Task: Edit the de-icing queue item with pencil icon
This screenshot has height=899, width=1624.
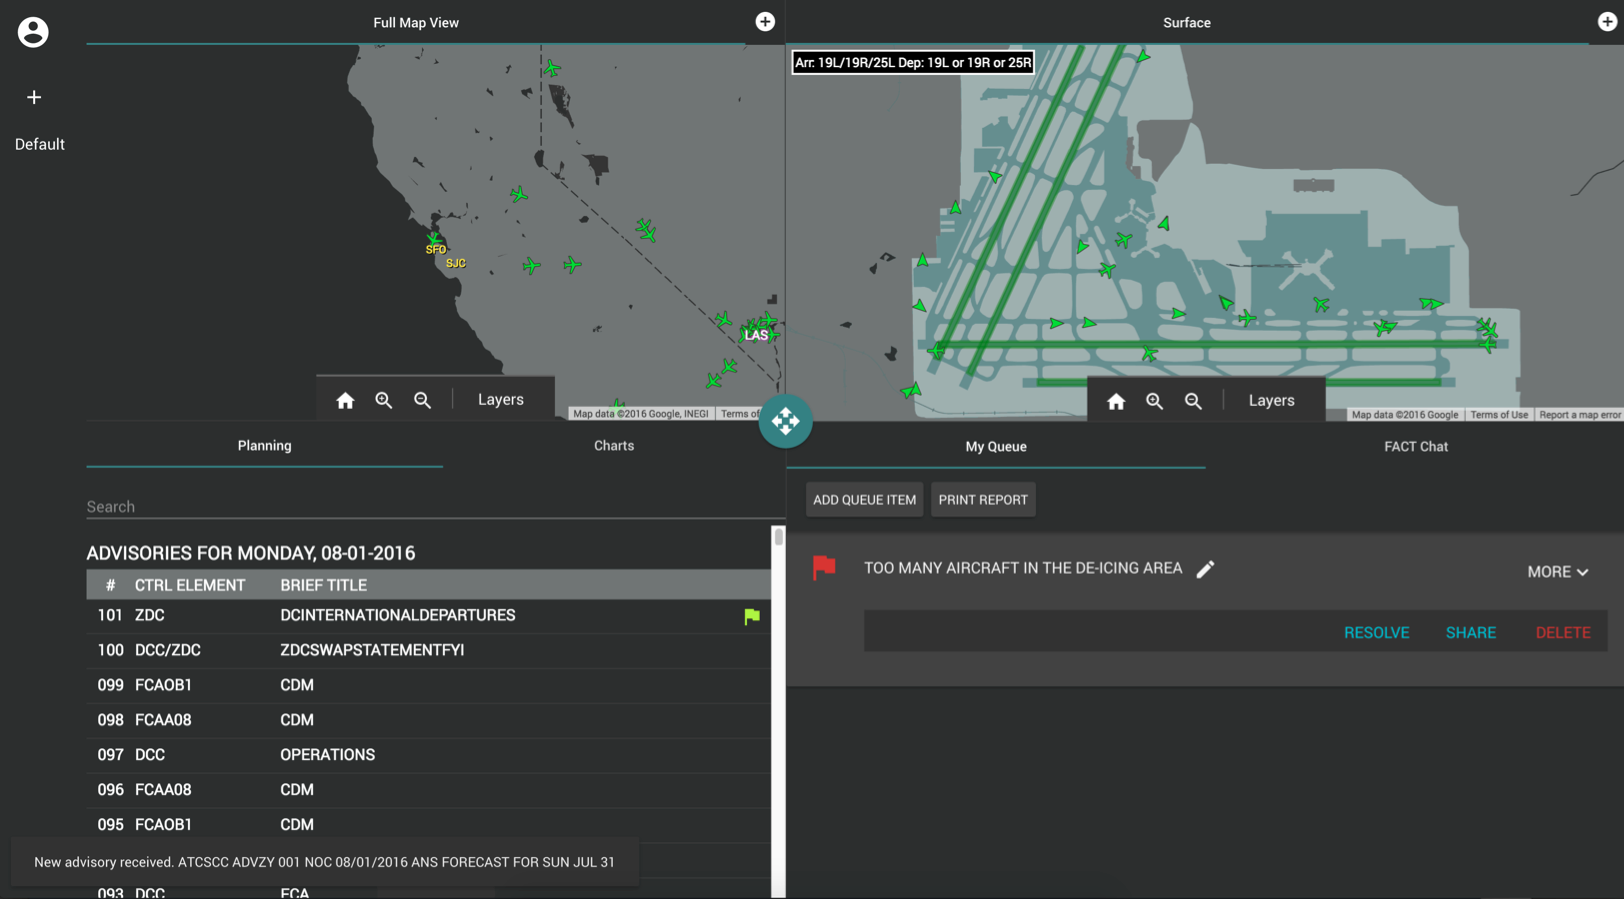Action: [1205, 569]
